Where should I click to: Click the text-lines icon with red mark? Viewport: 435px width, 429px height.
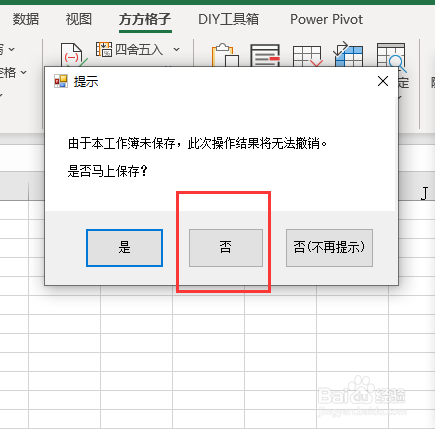click(x=265, y=55)
